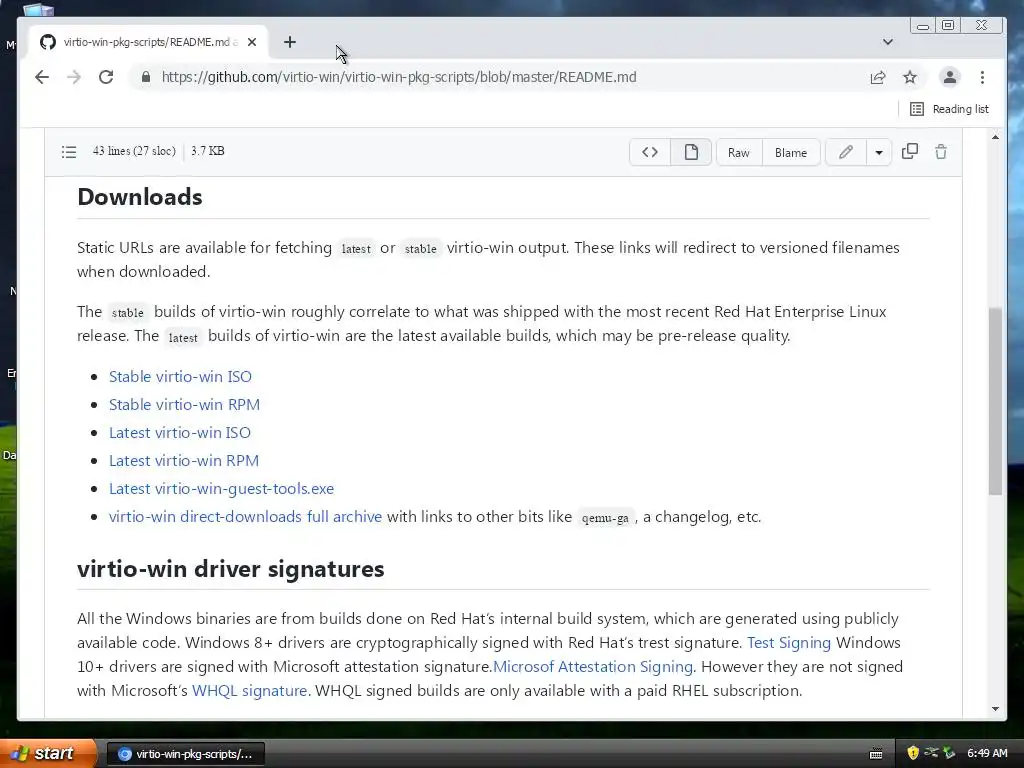Click the '43 lines (27 sloc)' text
Screen dimensions: 1024x768
click(134, 151)
